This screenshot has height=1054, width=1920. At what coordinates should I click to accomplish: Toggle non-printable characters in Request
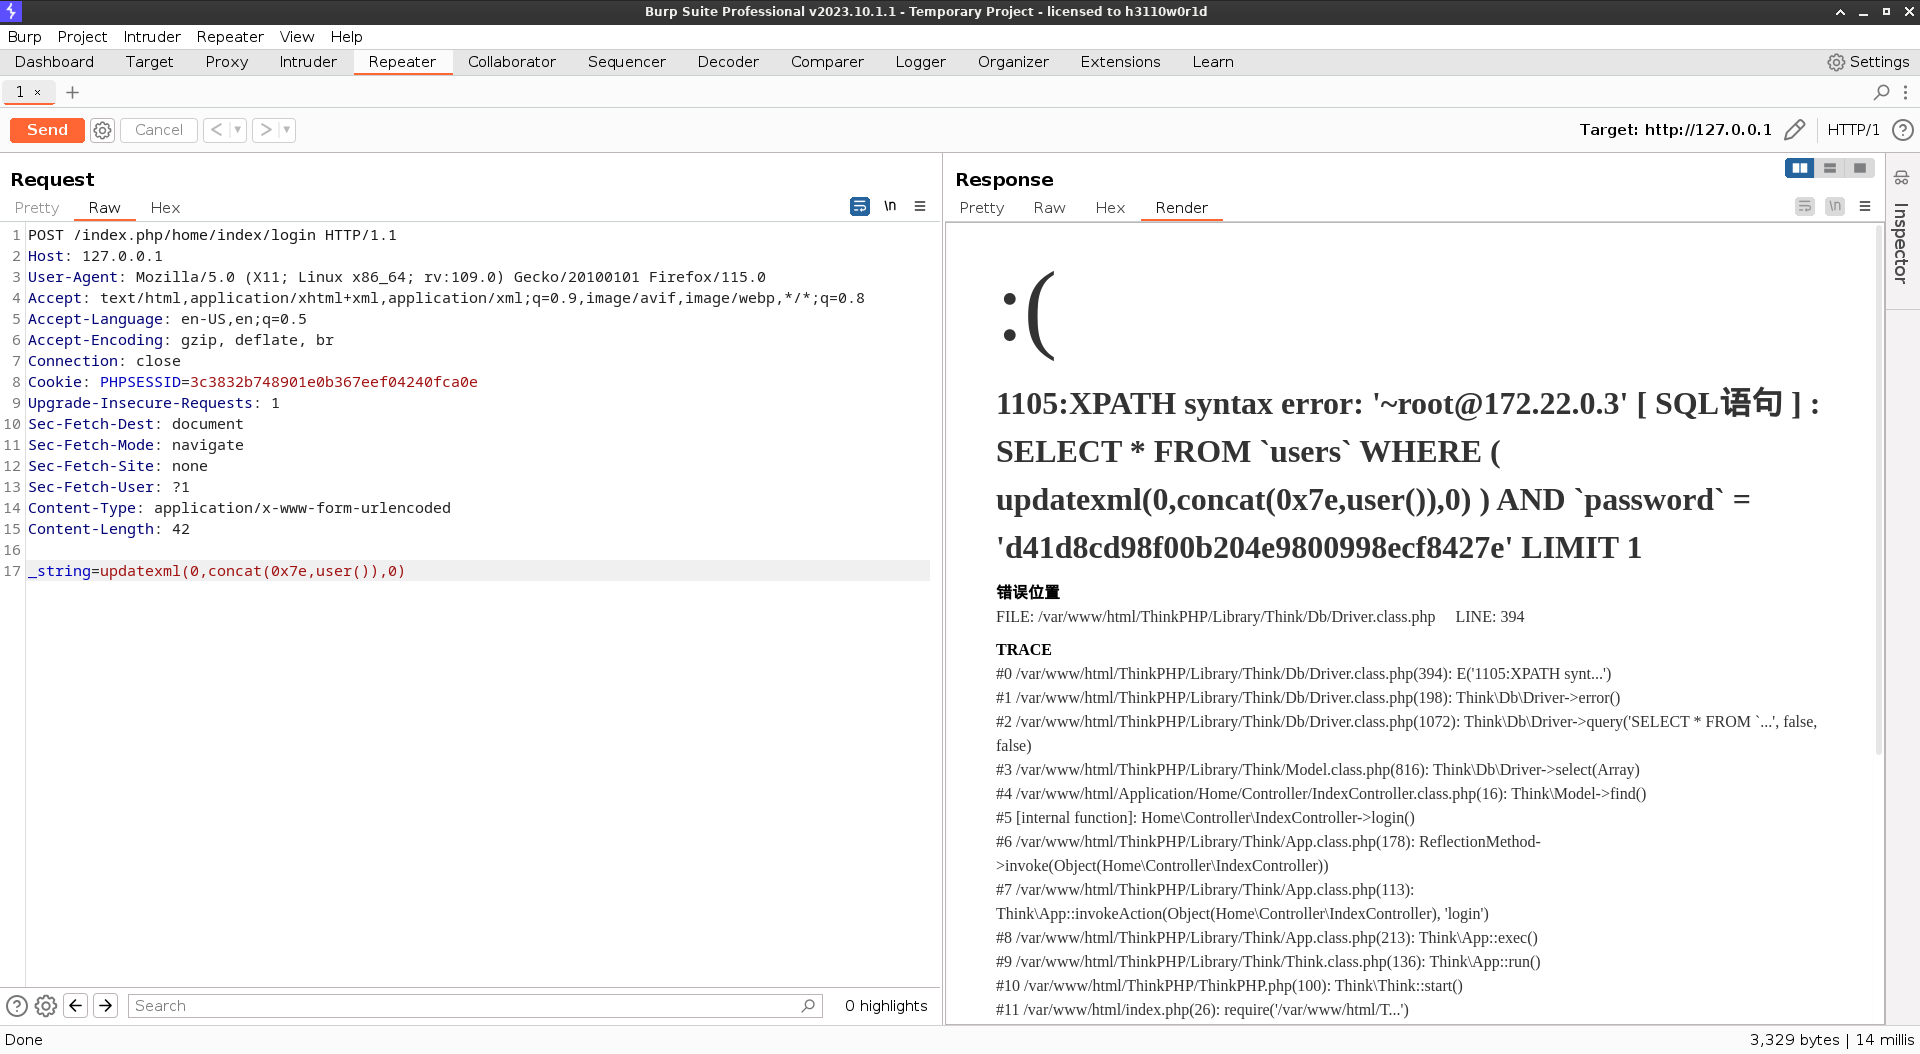pyautogui.click(x=890, y=206)
